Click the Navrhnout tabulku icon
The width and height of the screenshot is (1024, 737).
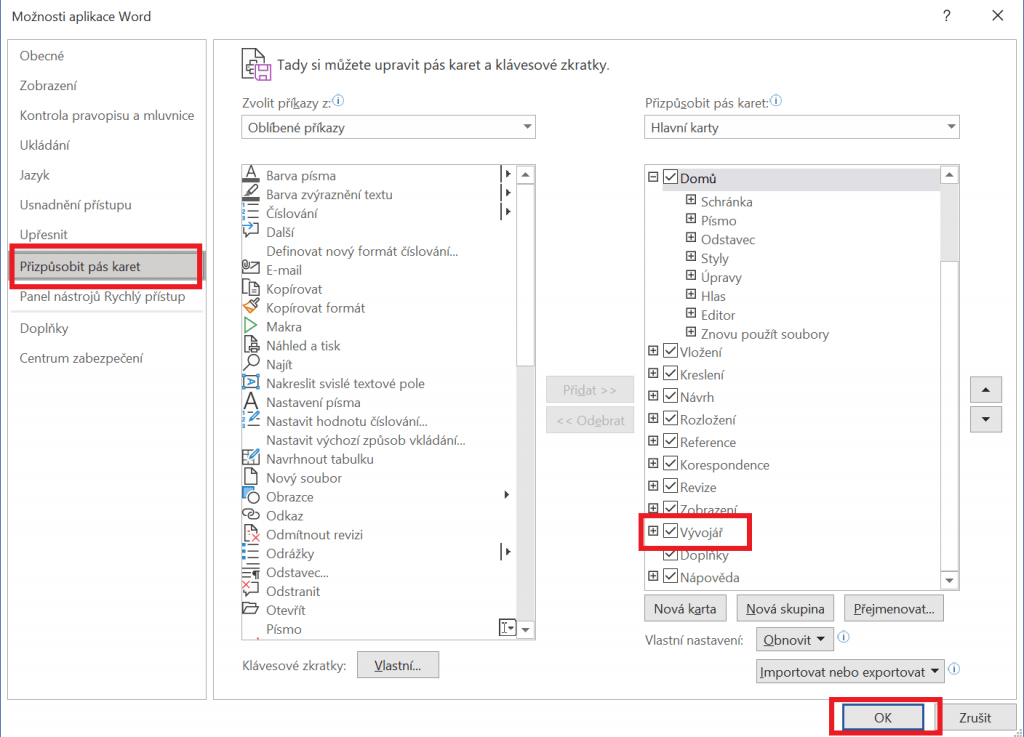pos(251,459)
